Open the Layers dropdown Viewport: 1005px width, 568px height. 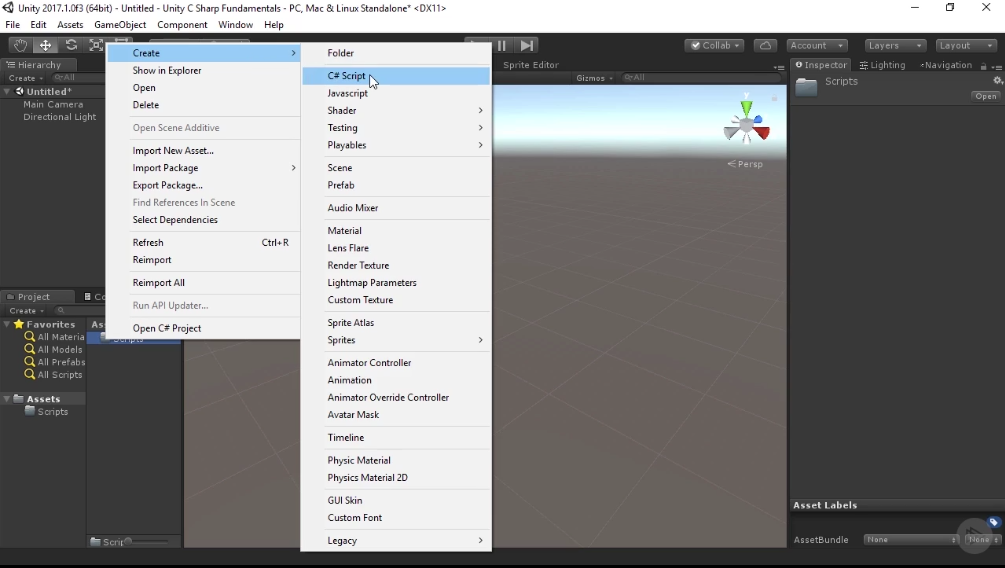(x=895, y=46)
